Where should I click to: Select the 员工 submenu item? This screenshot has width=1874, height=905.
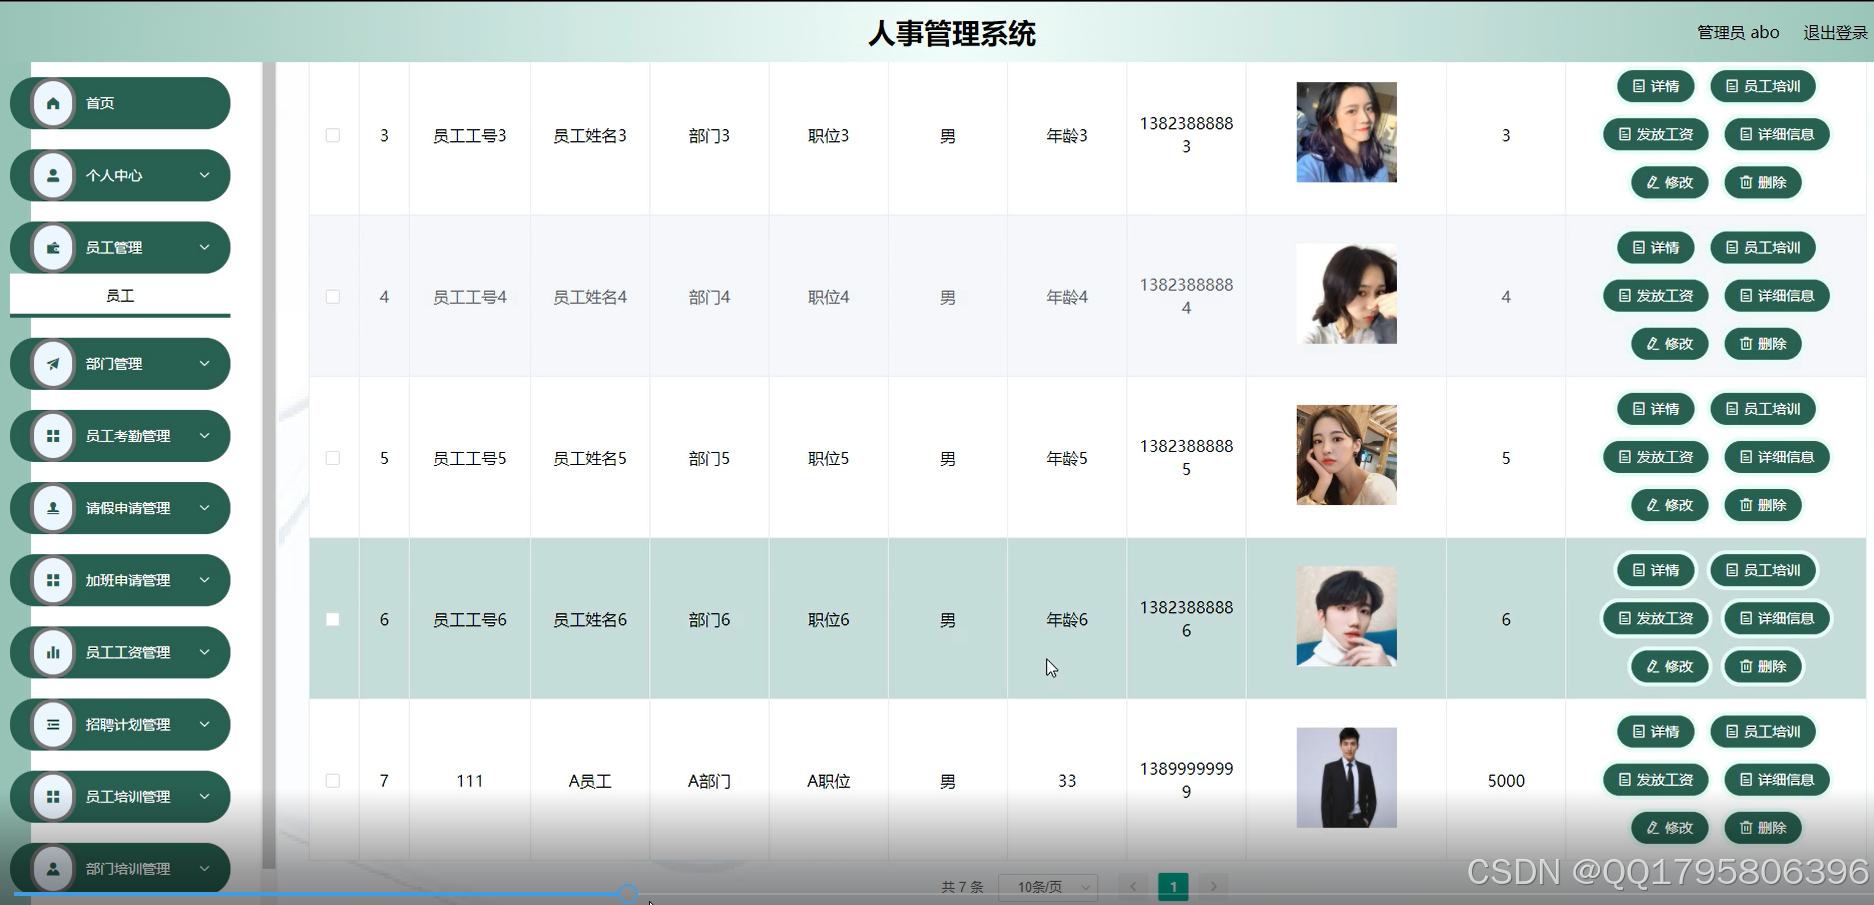[120, 295]
